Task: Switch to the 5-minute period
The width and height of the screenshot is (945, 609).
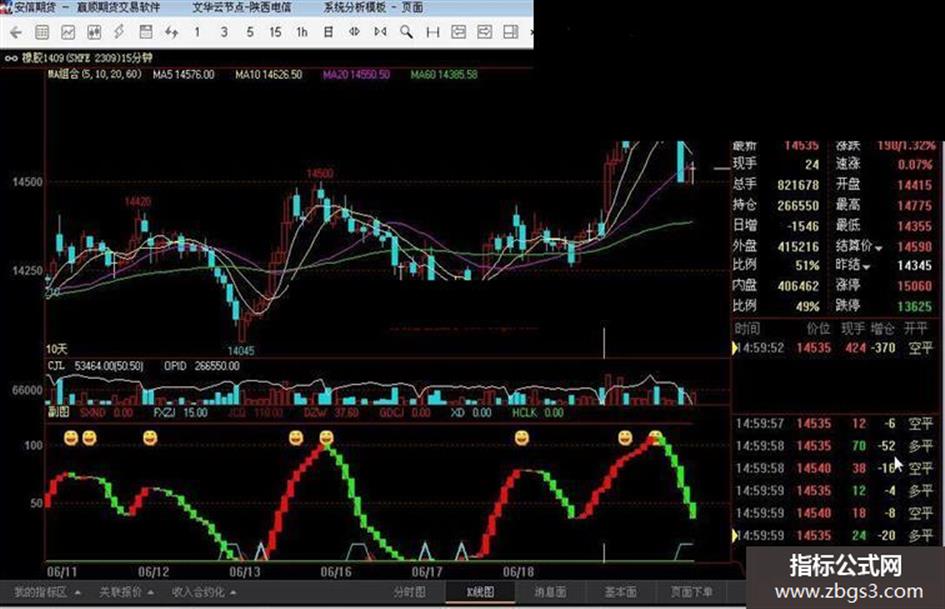Action: point(250,32)
